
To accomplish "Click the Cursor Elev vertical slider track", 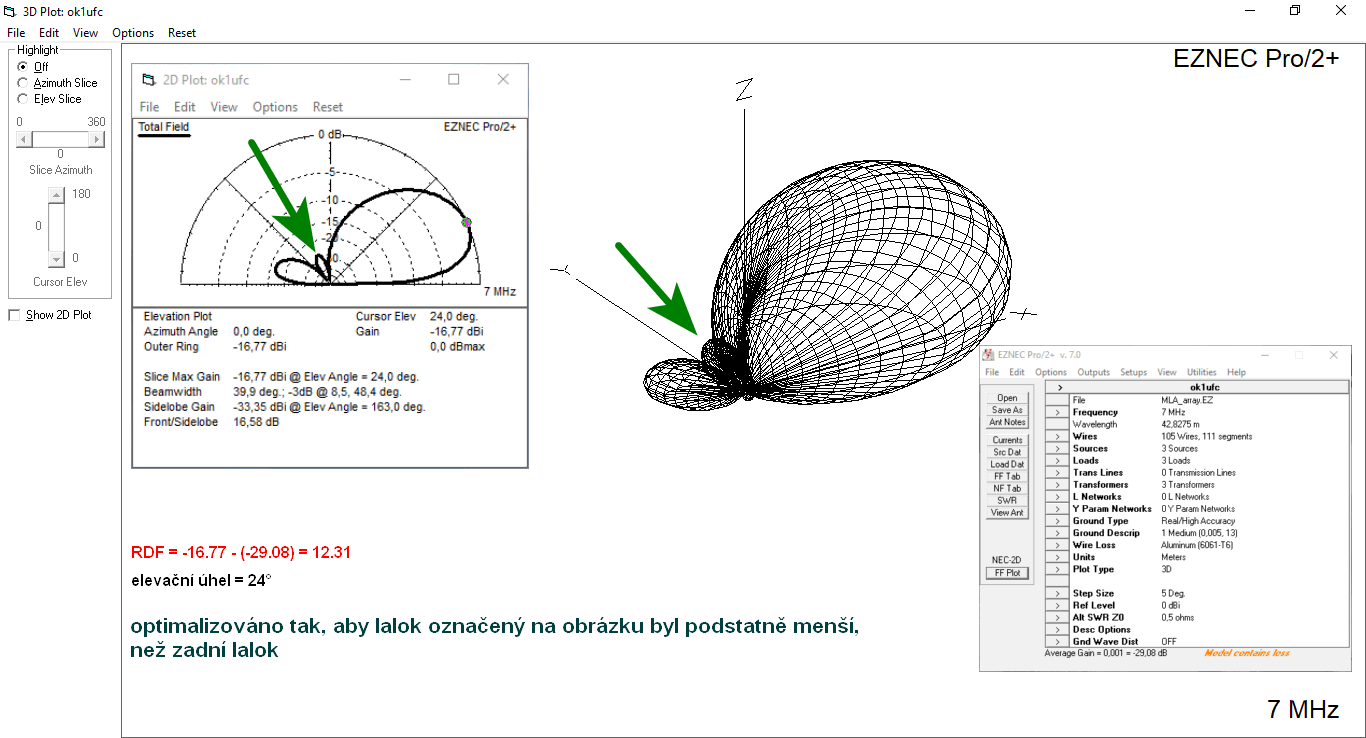I will [x=57, y=227].
